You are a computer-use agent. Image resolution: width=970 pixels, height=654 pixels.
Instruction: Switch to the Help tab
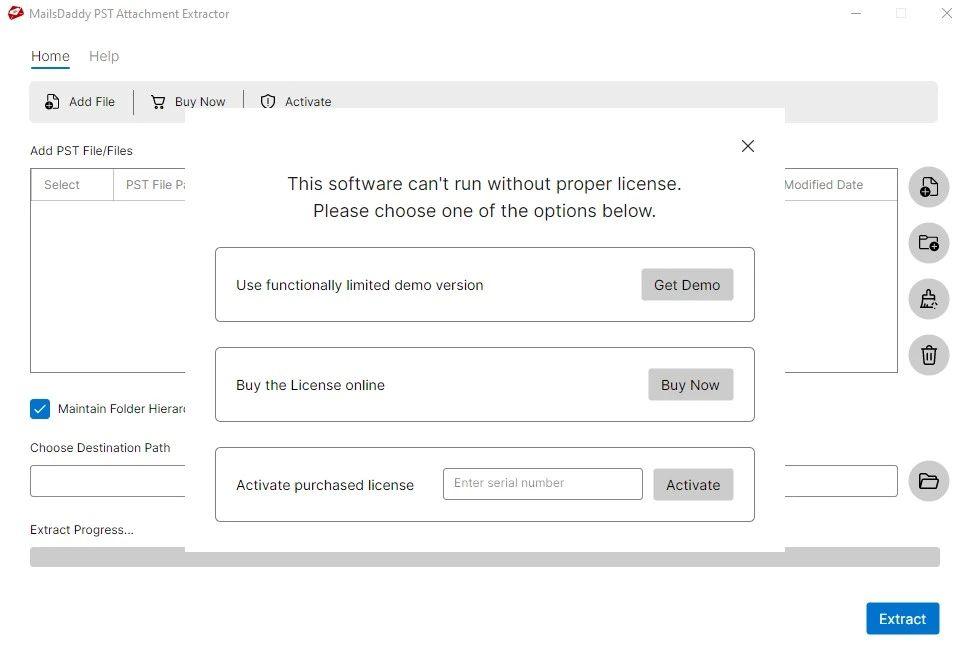(104, 56)
